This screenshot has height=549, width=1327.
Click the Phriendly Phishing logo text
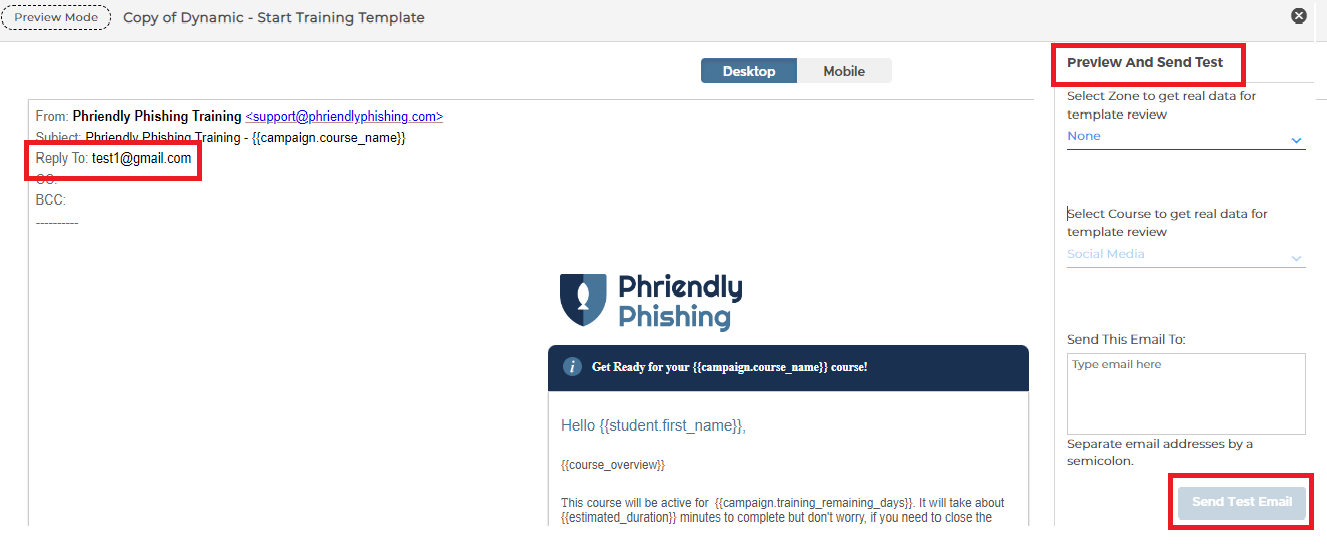click(680, 302)
